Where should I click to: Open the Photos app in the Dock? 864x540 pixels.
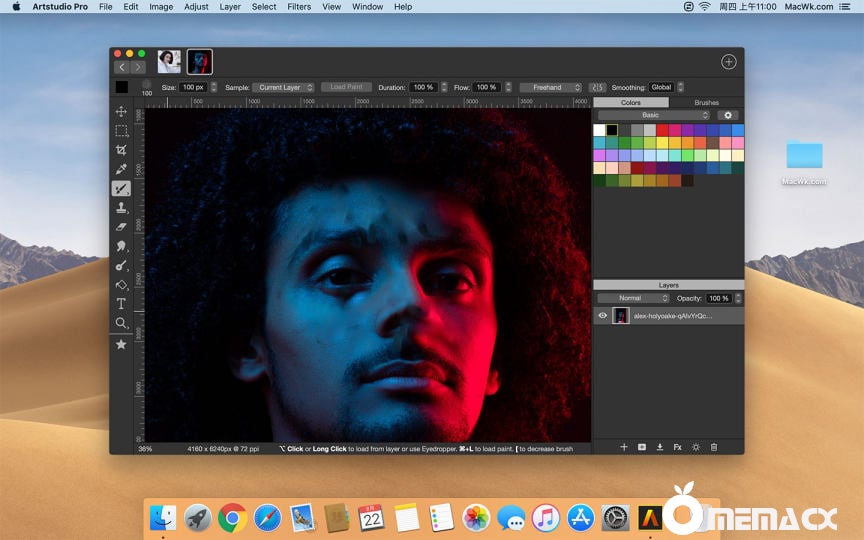point(476,518)
